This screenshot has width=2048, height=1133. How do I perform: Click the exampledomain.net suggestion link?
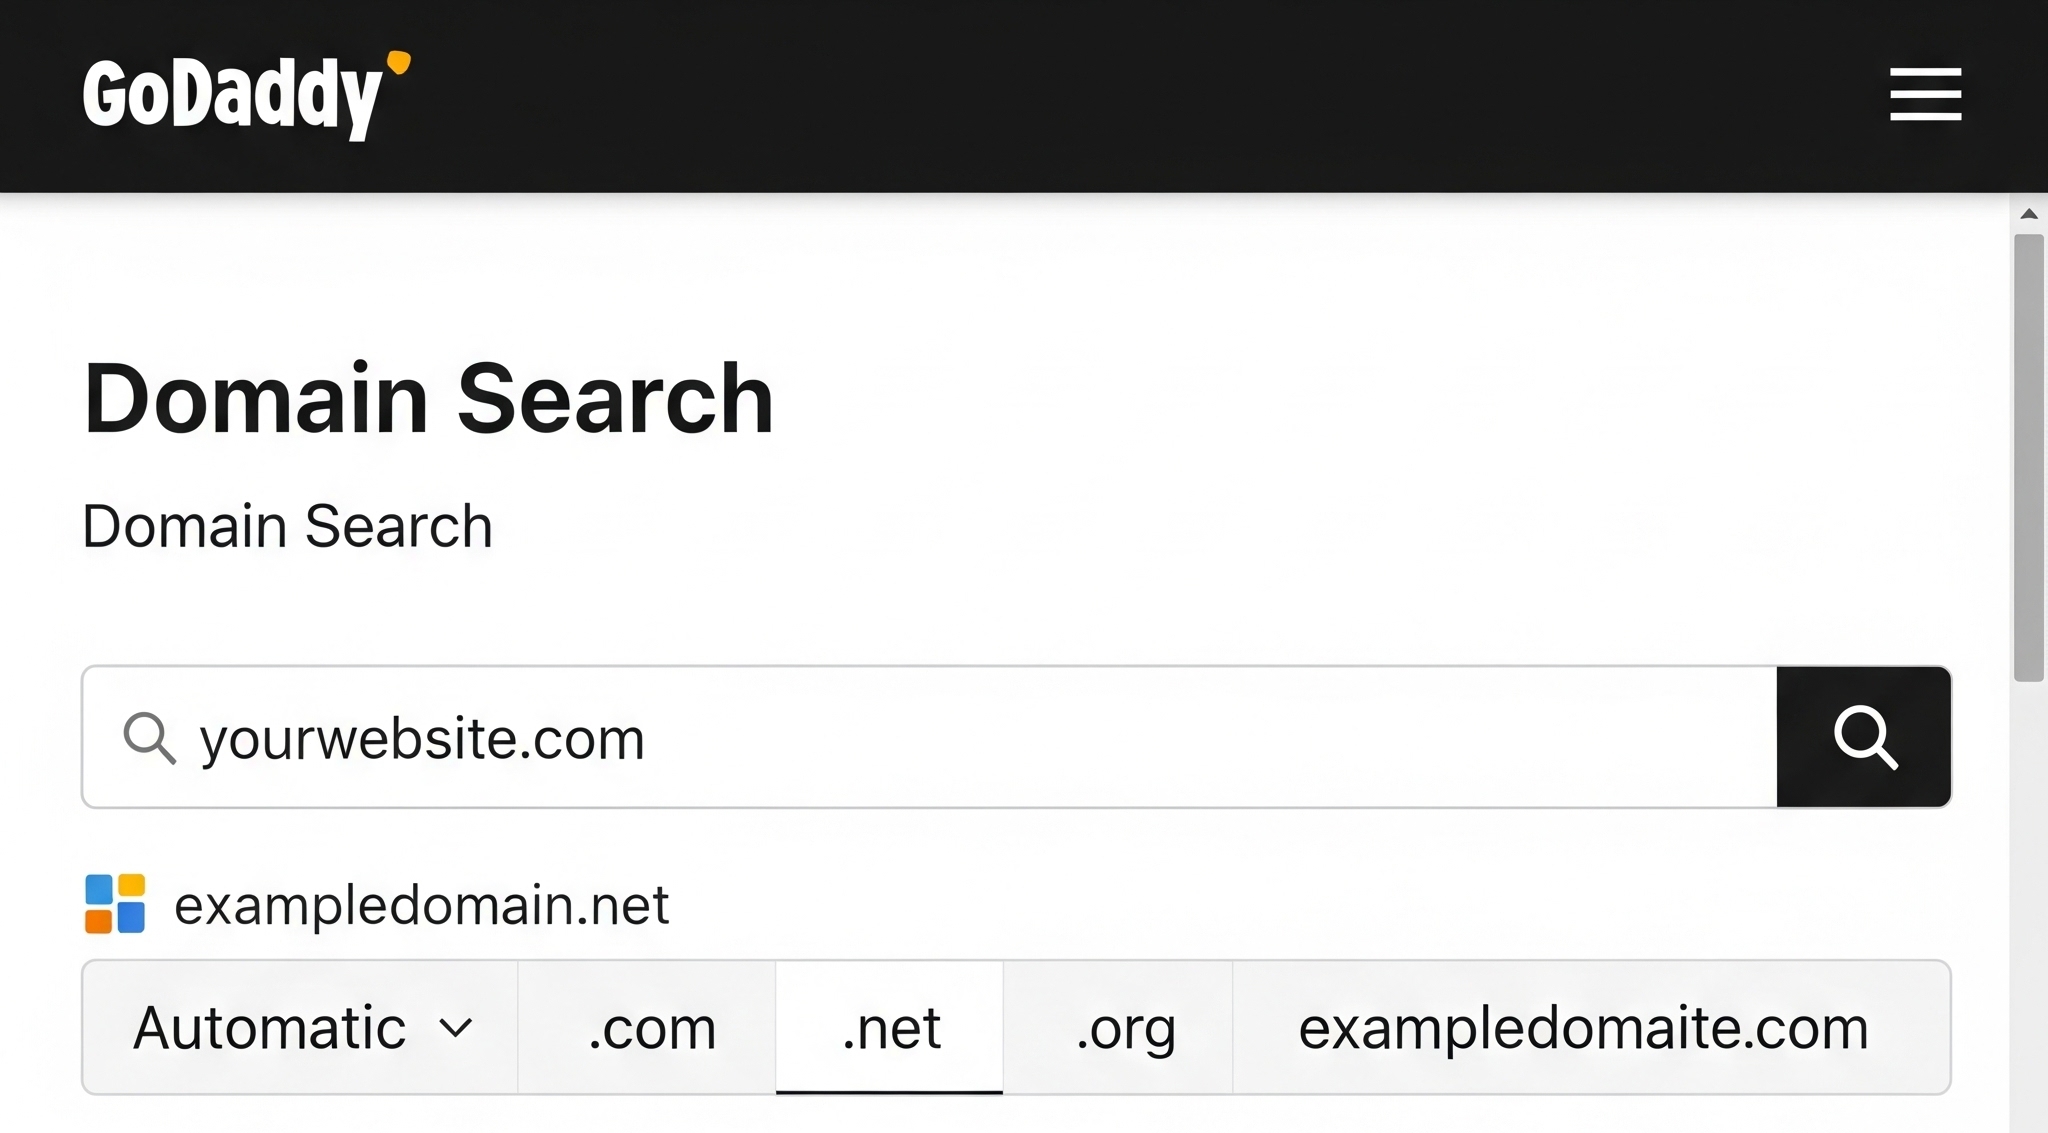click(x=421, y=905)
